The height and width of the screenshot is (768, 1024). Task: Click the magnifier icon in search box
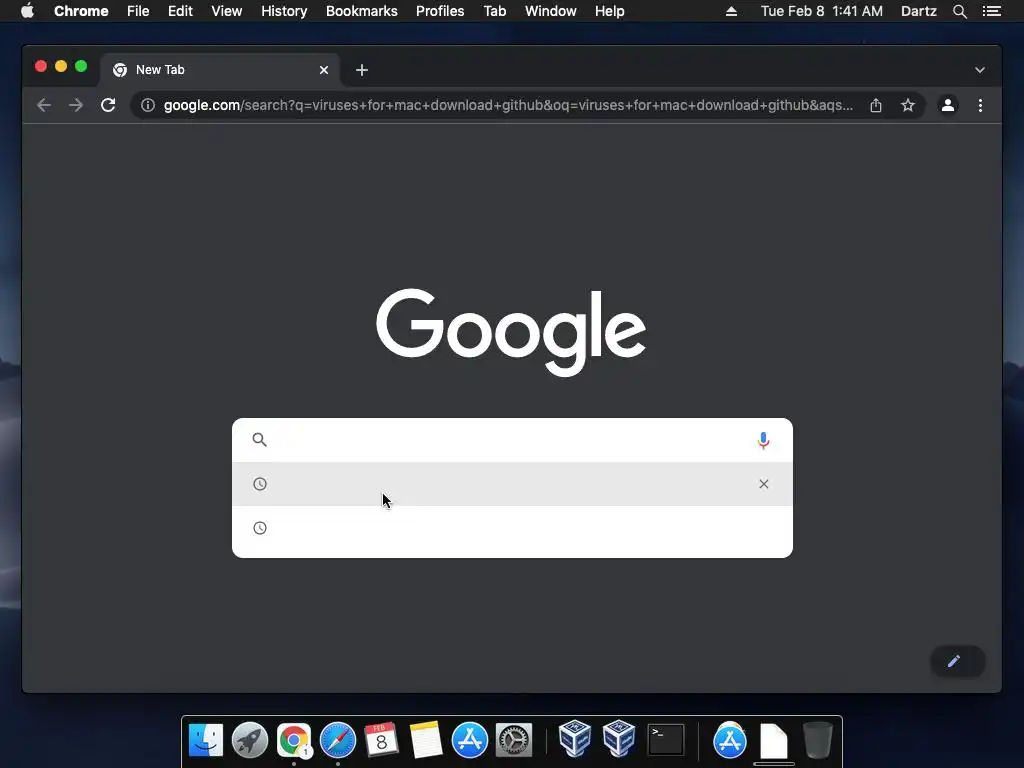coord(259,440)
